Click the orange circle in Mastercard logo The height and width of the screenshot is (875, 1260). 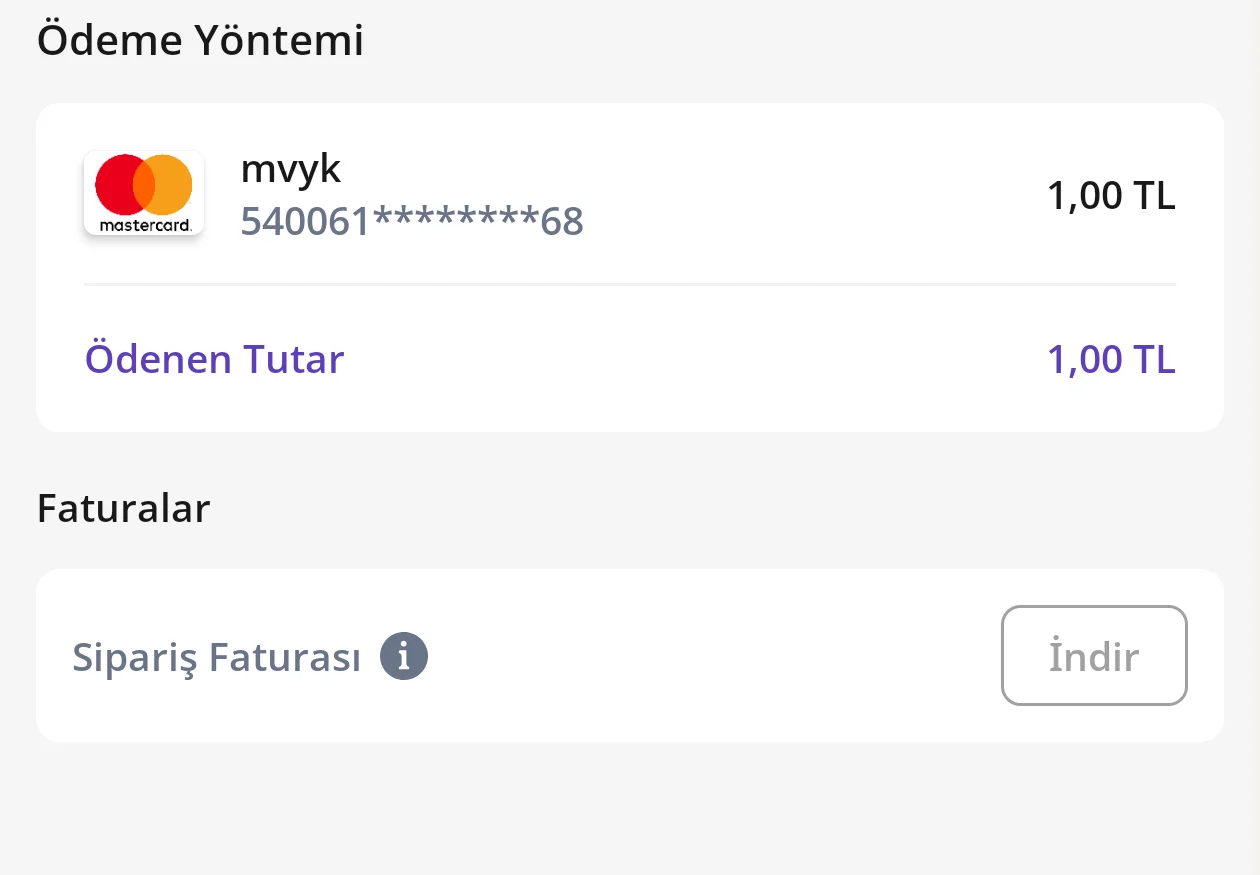coord(170,184)
